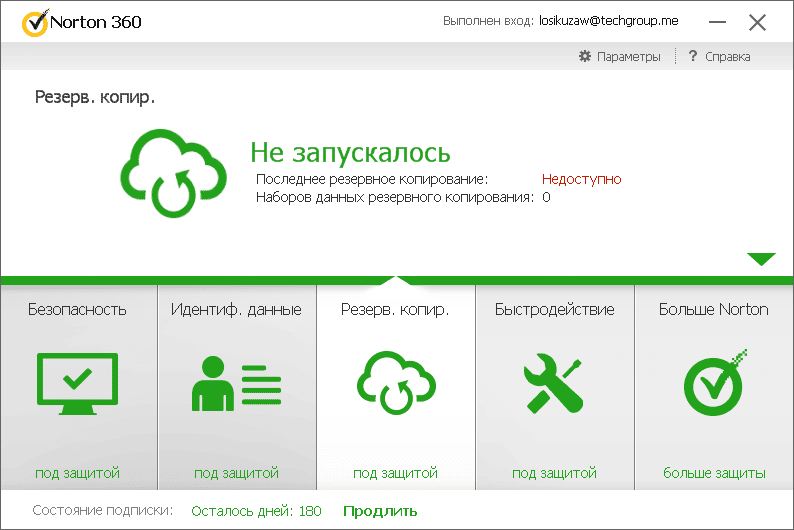Click the Не запускалось heading

pos(350,153)
